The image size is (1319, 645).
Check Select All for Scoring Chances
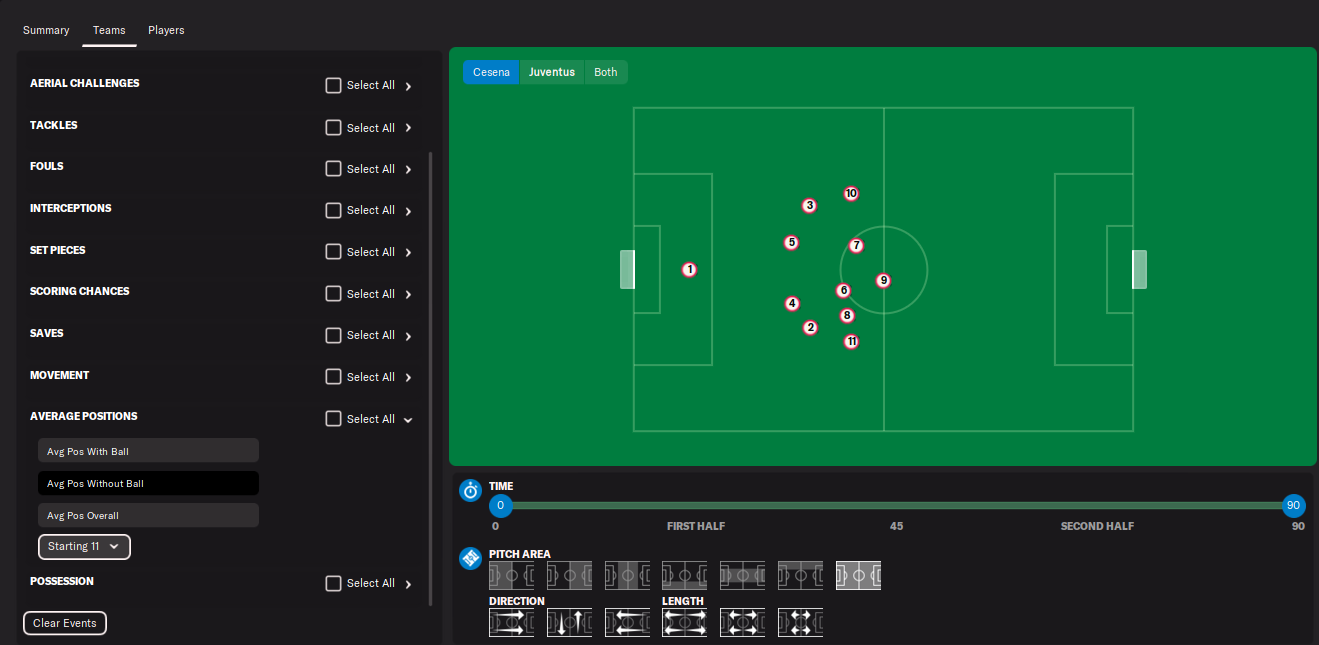[x=334, y=294]
